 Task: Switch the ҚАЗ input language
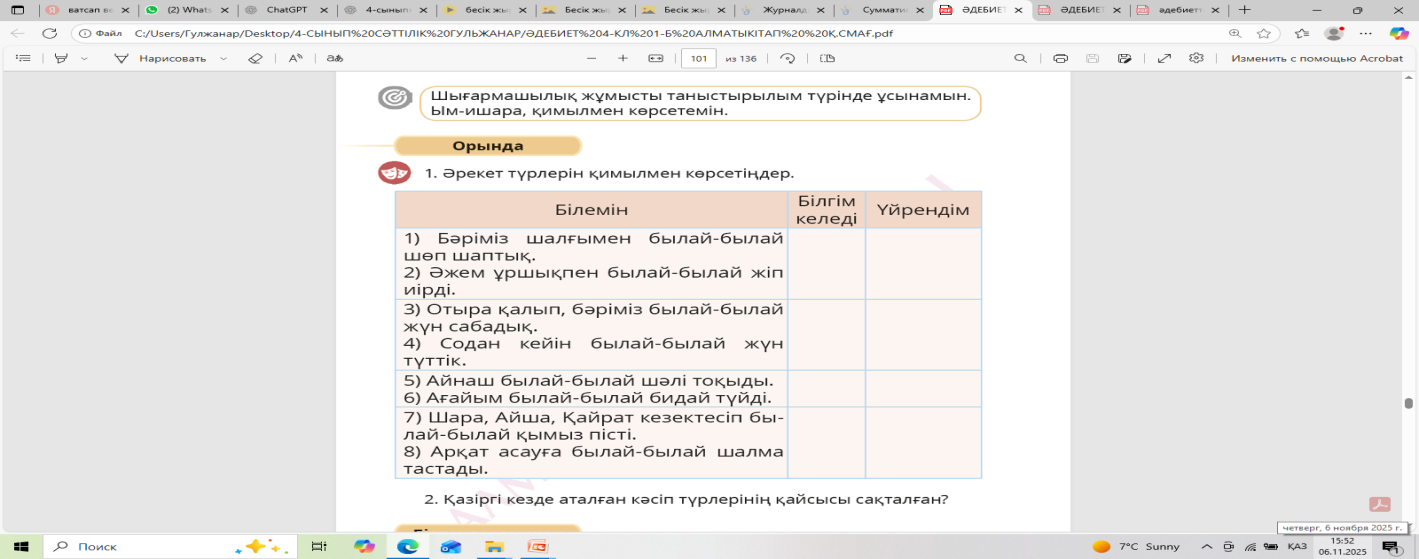(x=1297, y=546)
